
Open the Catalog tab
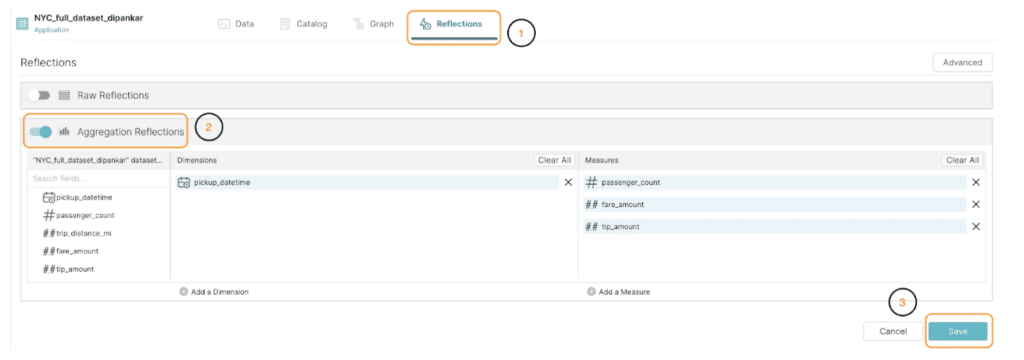coord(304,24)
